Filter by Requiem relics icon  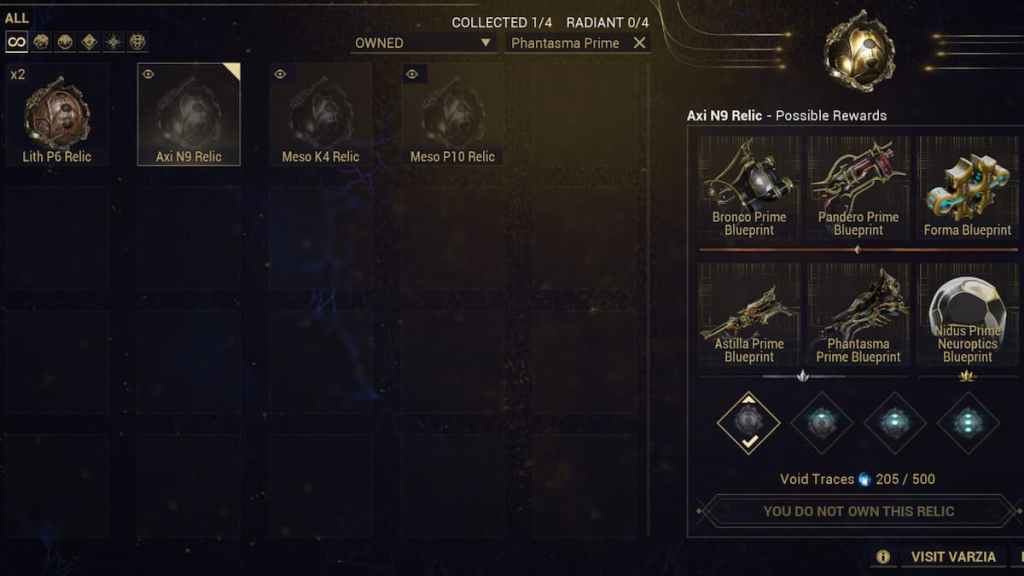click(x=137, y=42)
